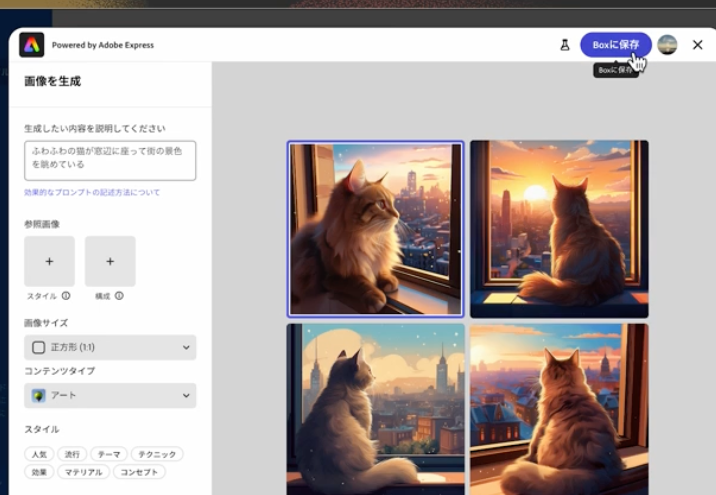This screenshot has width=716, height=495.
Task: Switch to the テクニック style category
Action: (156, 454)
